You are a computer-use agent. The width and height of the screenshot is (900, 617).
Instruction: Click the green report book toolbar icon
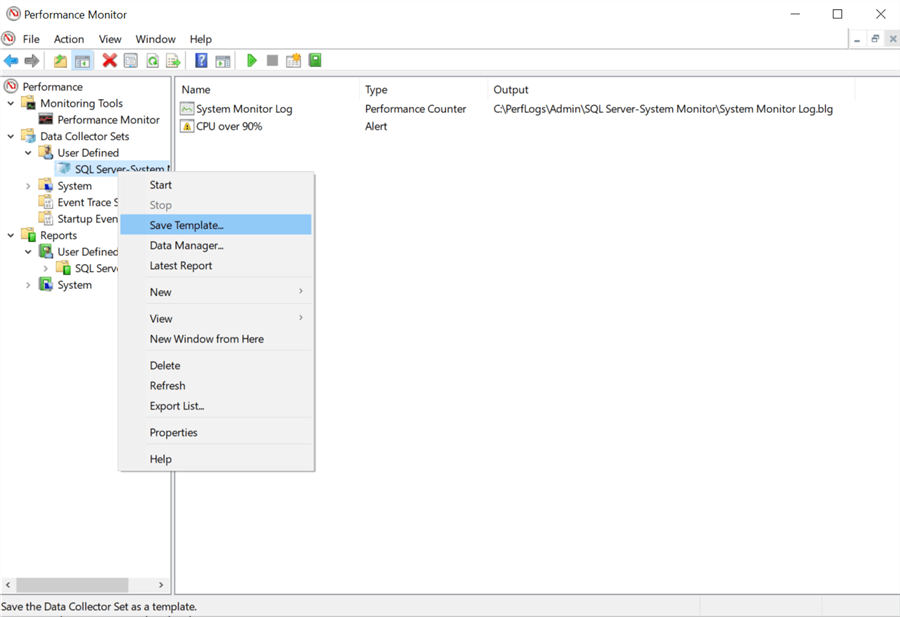click(315, 60)
